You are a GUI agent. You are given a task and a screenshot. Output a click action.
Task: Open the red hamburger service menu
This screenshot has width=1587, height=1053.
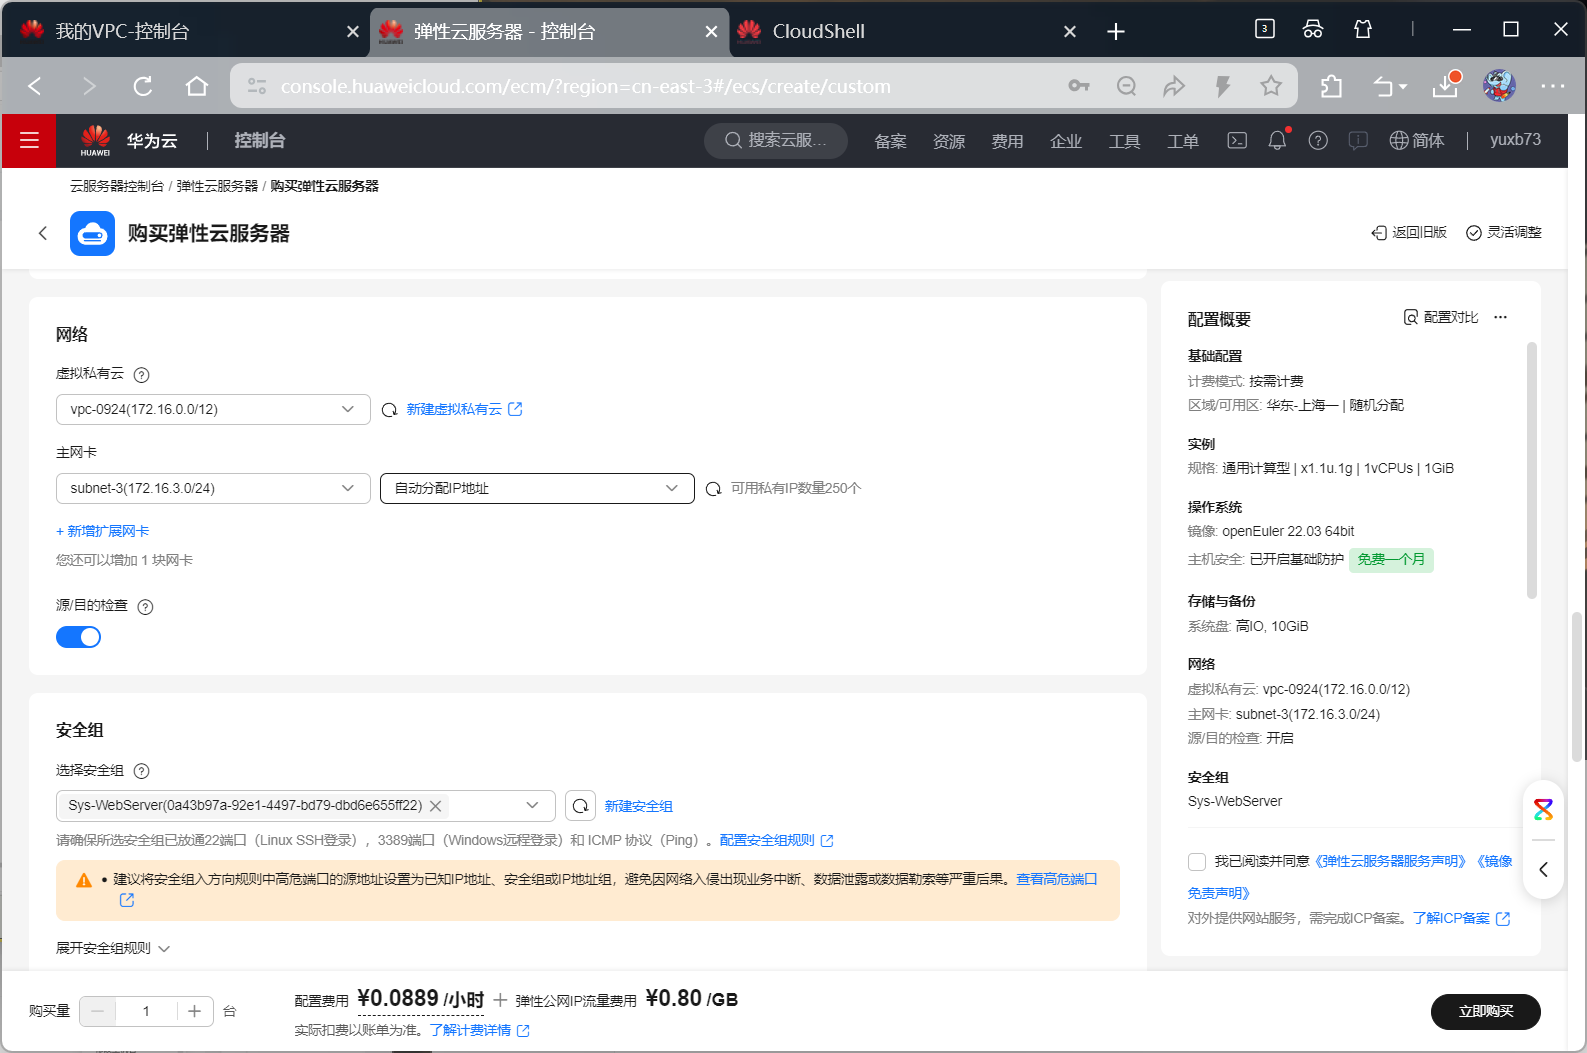pos(29,141)
